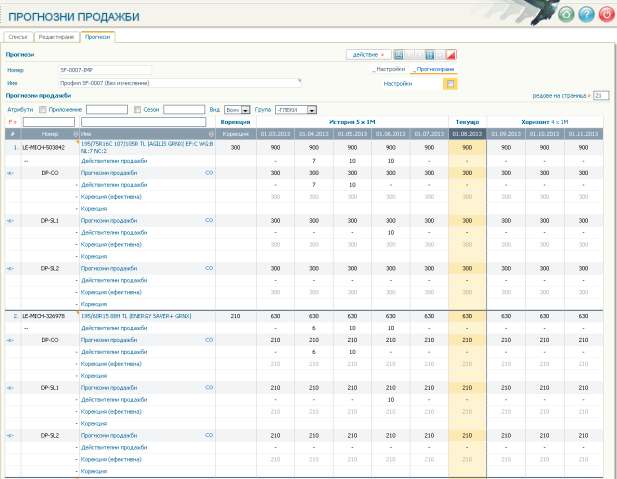This screenshot has height=479, width=617.
Task: Toggle the Приложение checkbox
Action: tap(43, 110)
